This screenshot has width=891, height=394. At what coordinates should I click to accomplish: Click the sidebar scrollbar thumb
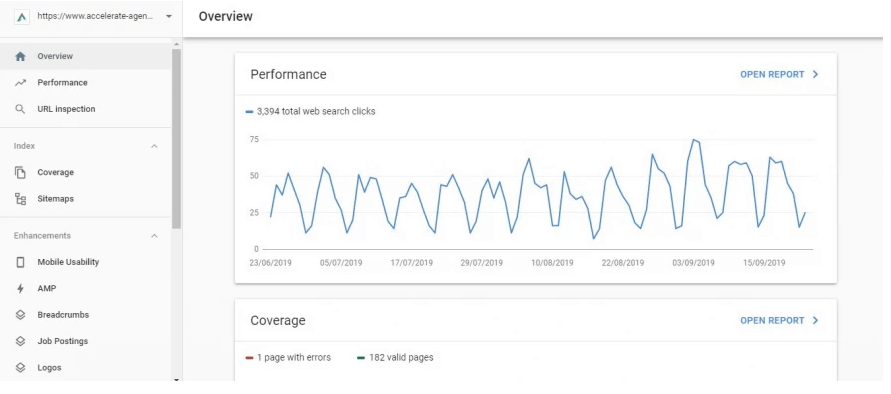[177, 138]
